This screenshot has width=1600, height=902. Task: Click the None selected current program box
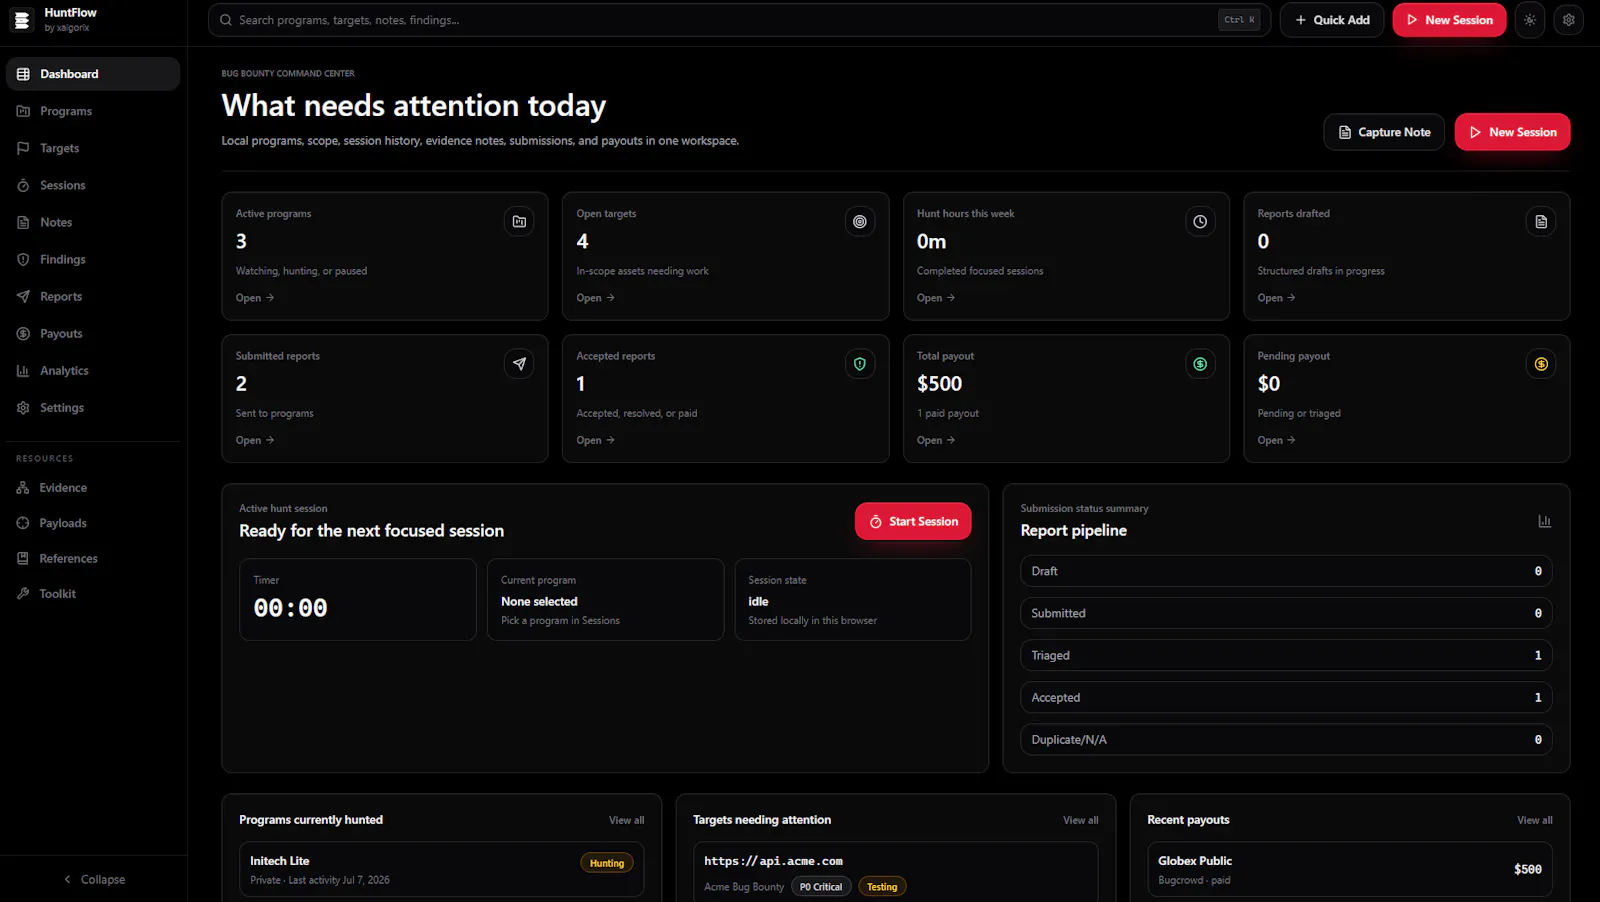(605, 599)
